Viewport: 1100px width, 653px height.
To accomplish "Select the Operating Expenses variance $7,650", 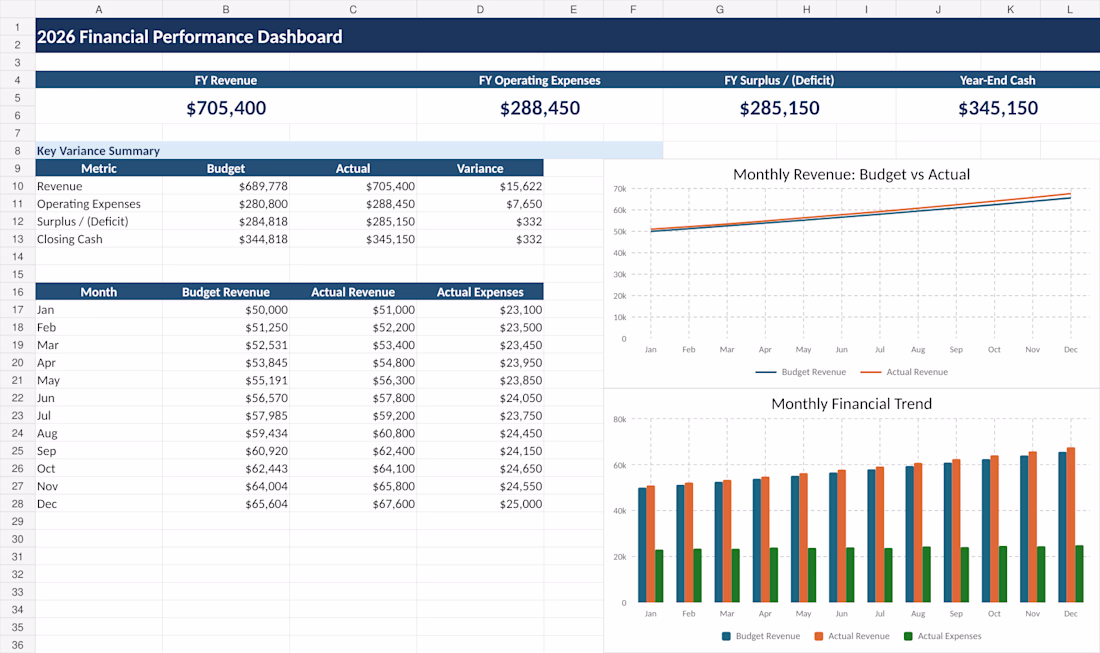I will (480, 203).
